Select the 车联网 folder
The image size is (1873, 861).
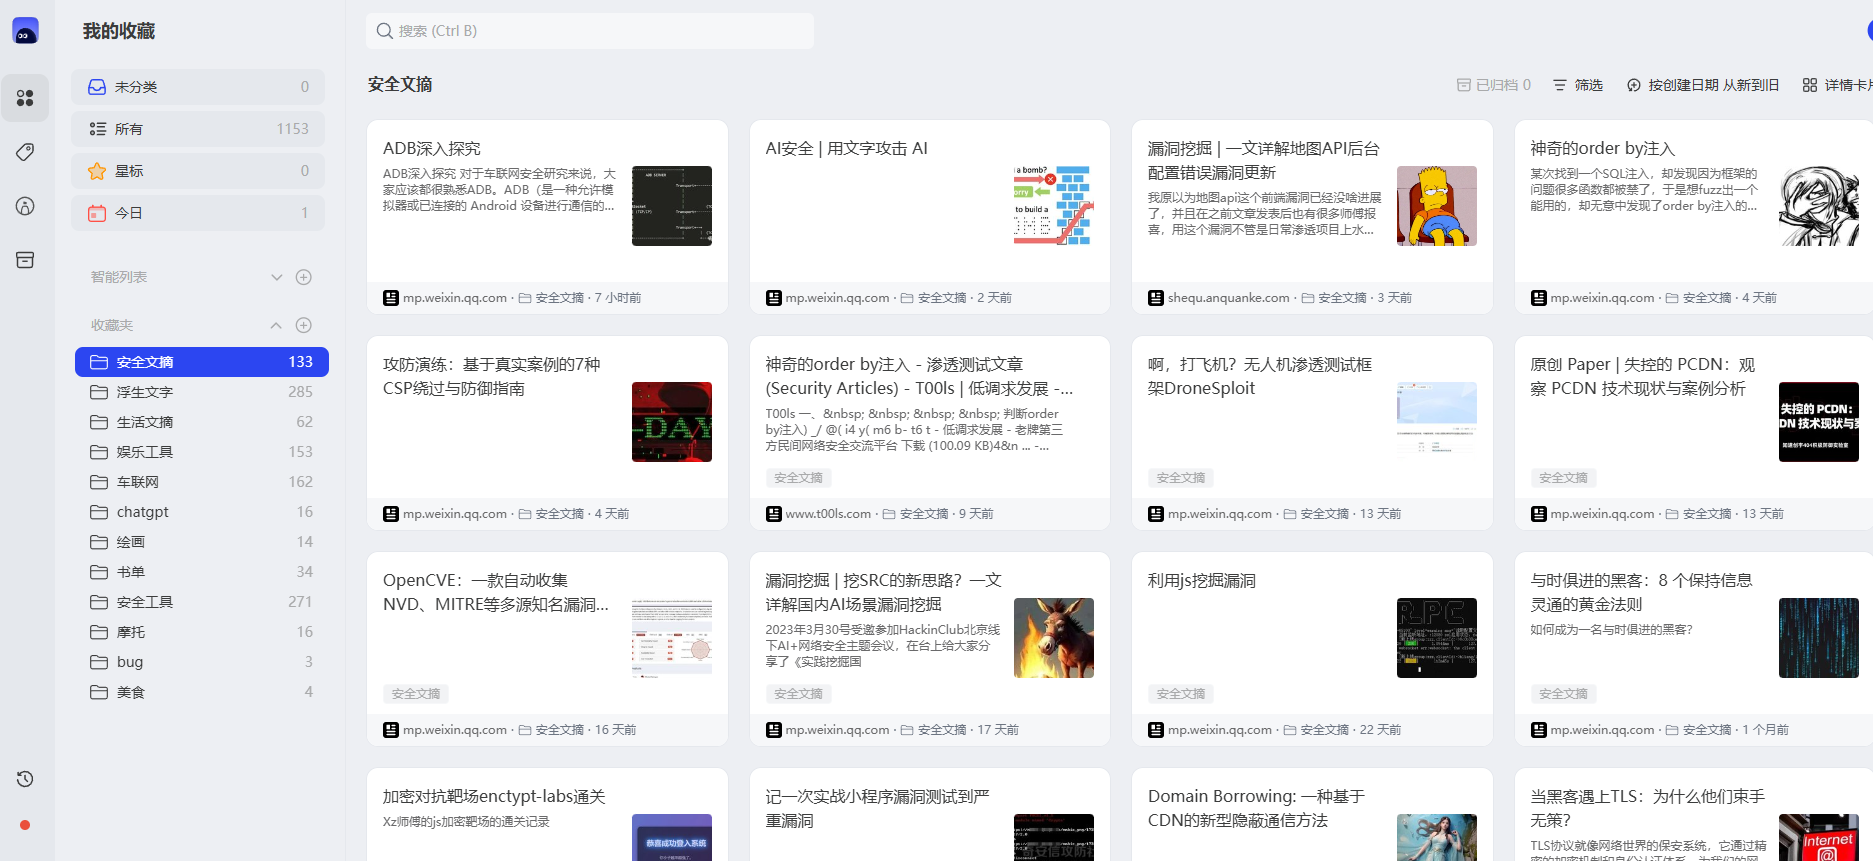(x=202, y=482)
